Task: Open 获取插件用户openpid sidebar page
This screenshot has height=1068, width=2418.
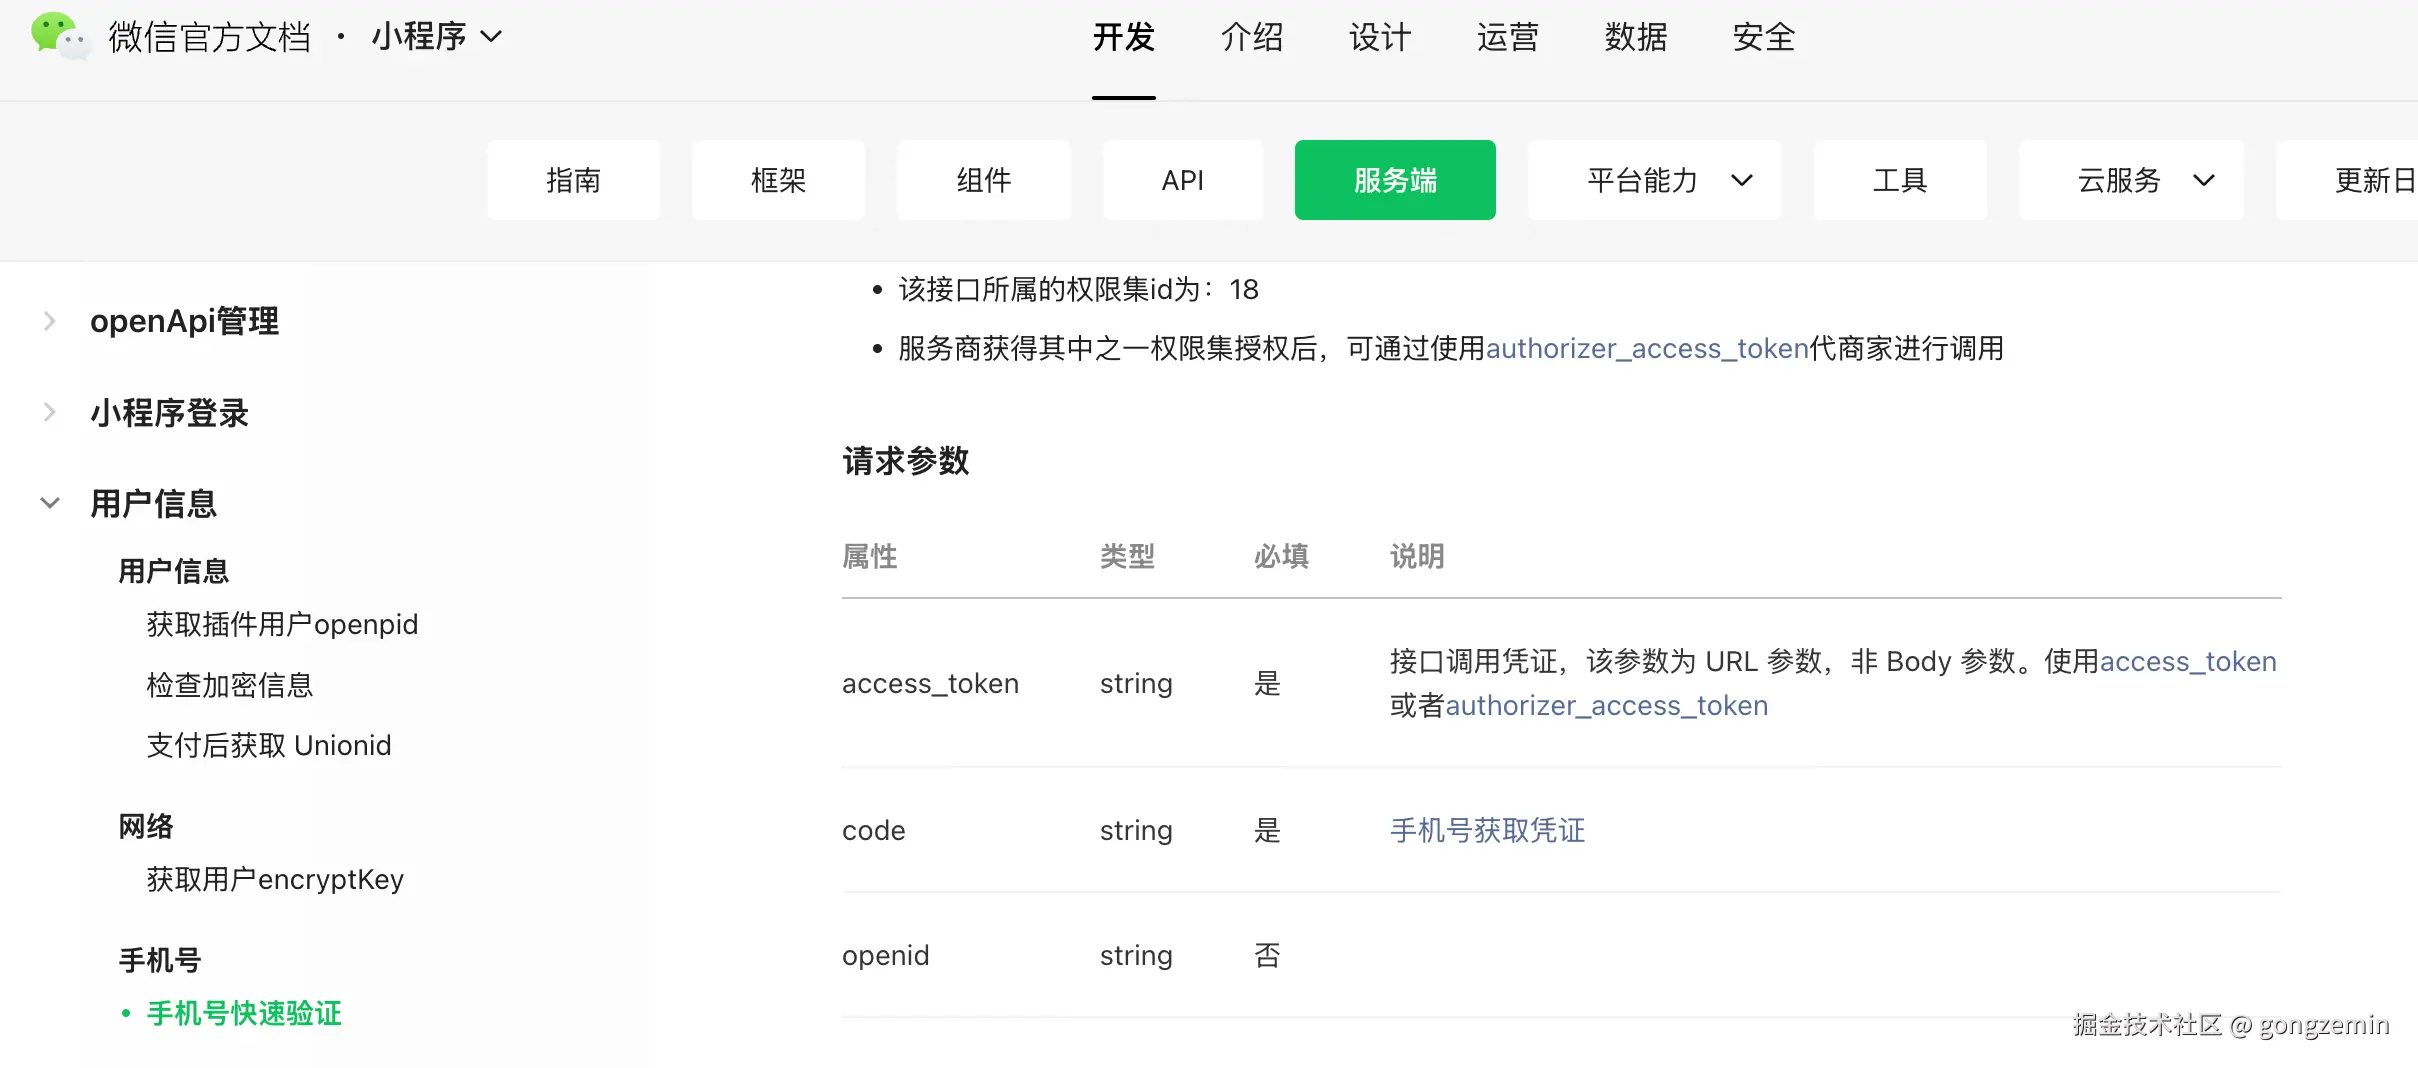Action: (282, 624)
